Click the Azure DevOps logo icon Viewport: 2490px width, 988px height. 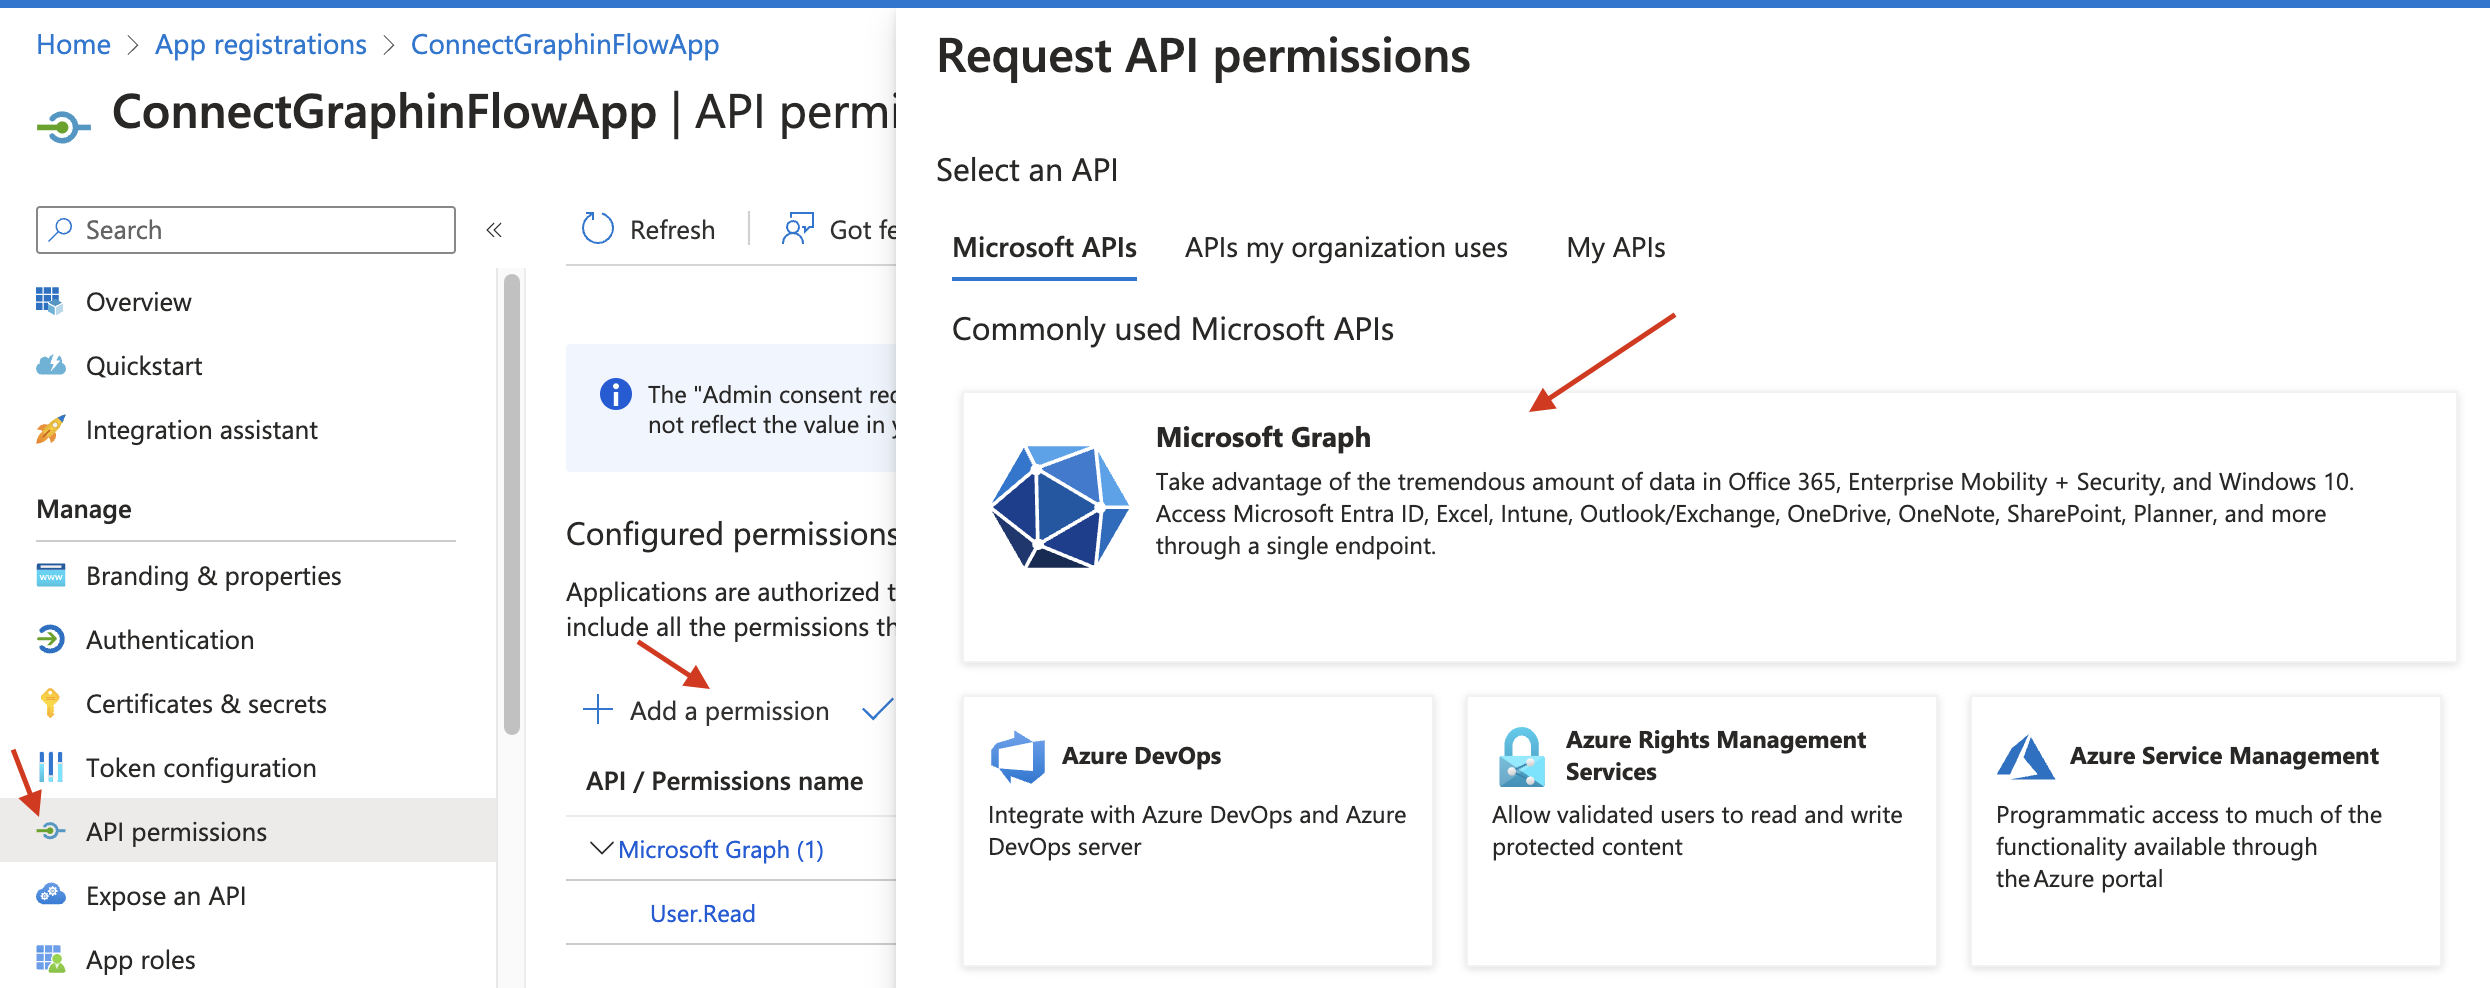point(1018,757)
